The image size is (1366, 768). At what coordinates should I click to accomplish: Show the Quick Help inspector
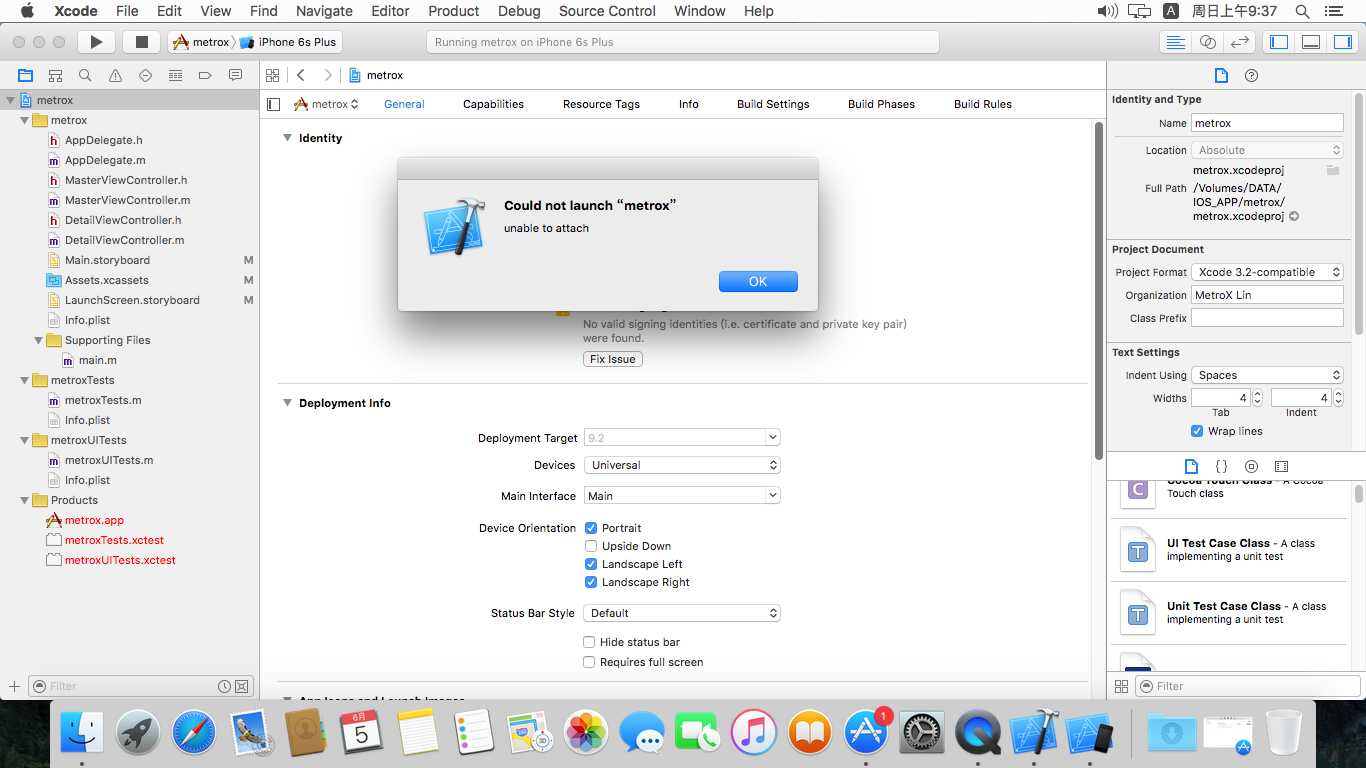1251,75
